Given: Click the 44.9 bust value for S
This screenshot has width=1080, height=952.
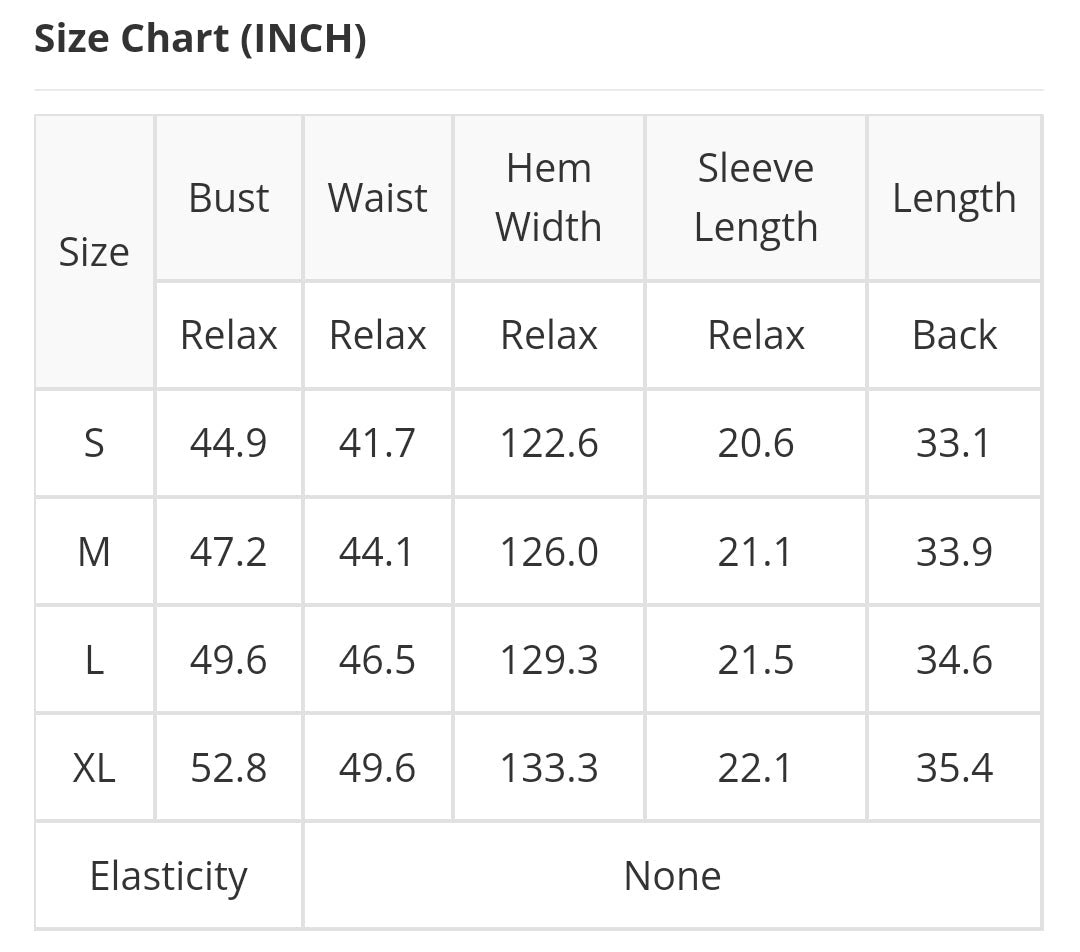Looking at the screenshot, I should (229, 443).
